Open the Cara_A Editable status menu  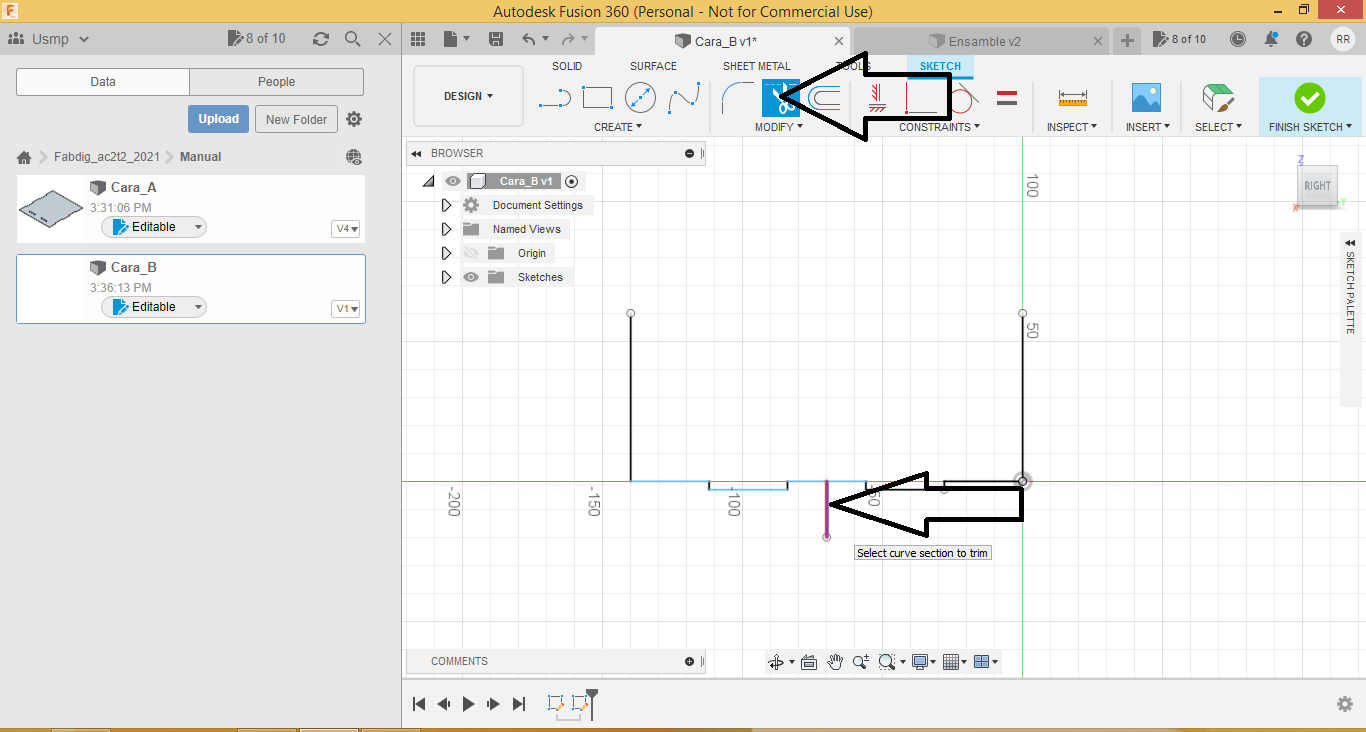(154, 227)
